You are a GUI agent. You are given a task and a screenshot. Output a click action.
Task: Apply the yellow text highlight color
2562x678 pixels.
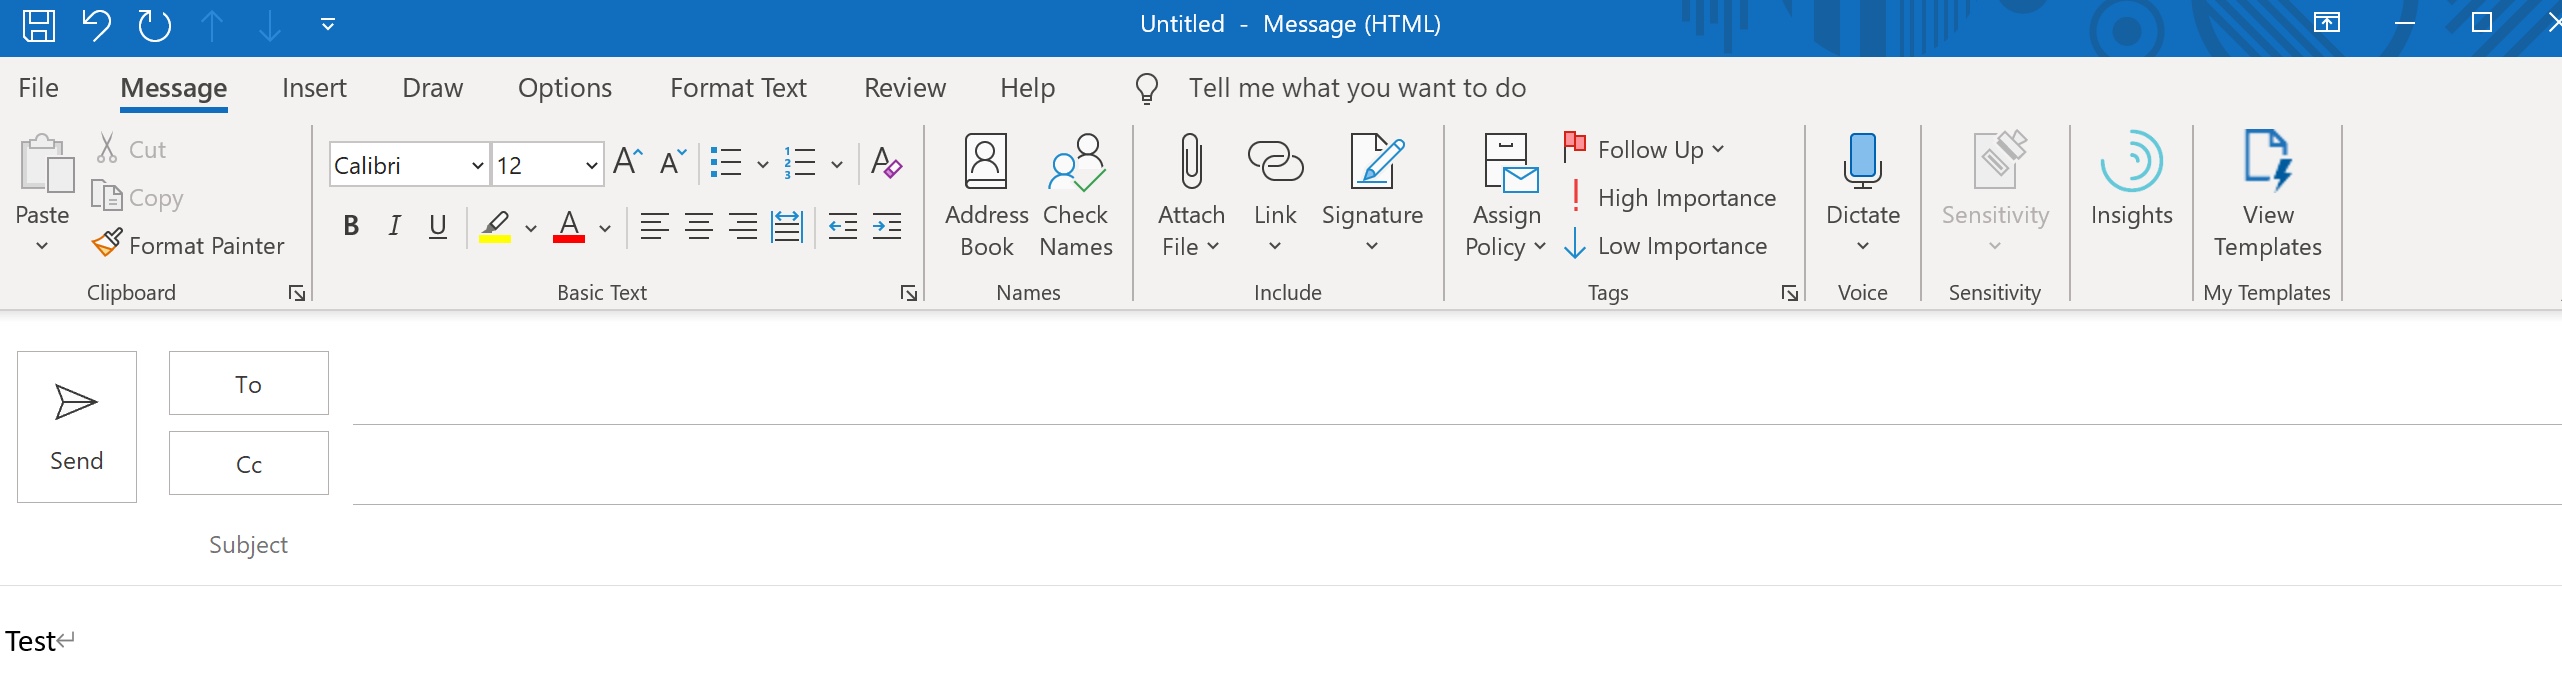click(x=495, y=226)
